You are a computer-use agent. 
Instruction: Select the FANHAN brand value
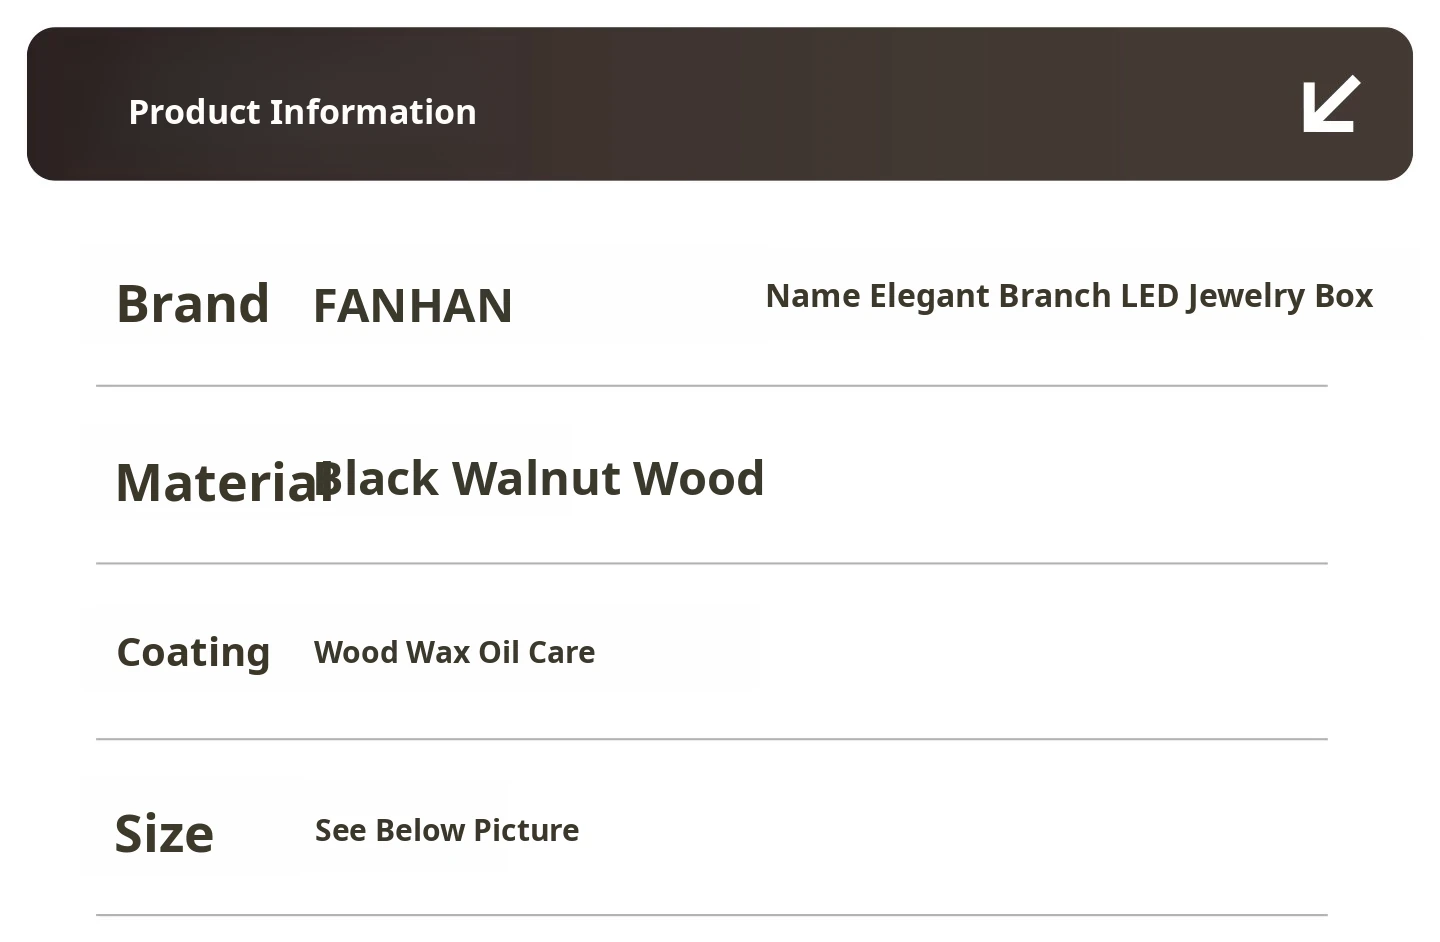tap(412, 306)
